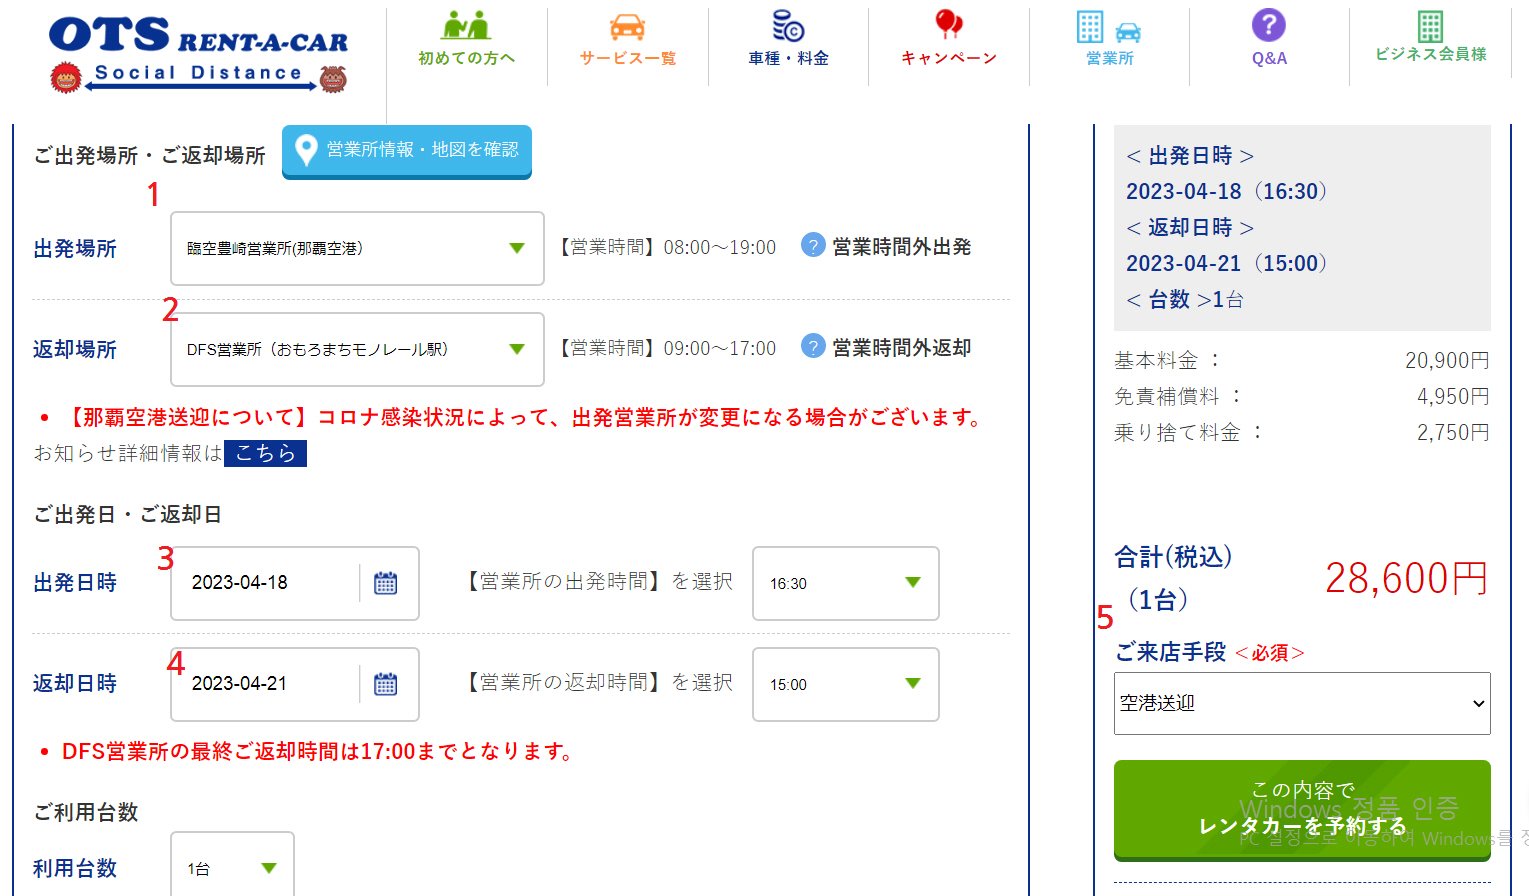The image size is (1529, 896).
Task: Expand the 出発場所 office dropdown
Action: coord(357,248)
